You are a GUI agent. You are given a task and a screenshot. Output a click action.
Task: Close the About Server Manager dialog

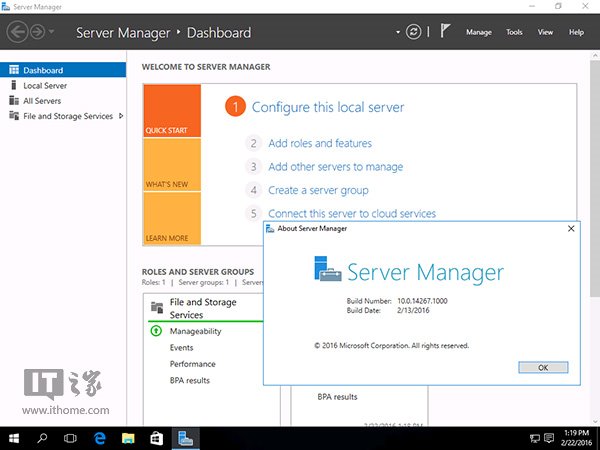coord(571,228)
